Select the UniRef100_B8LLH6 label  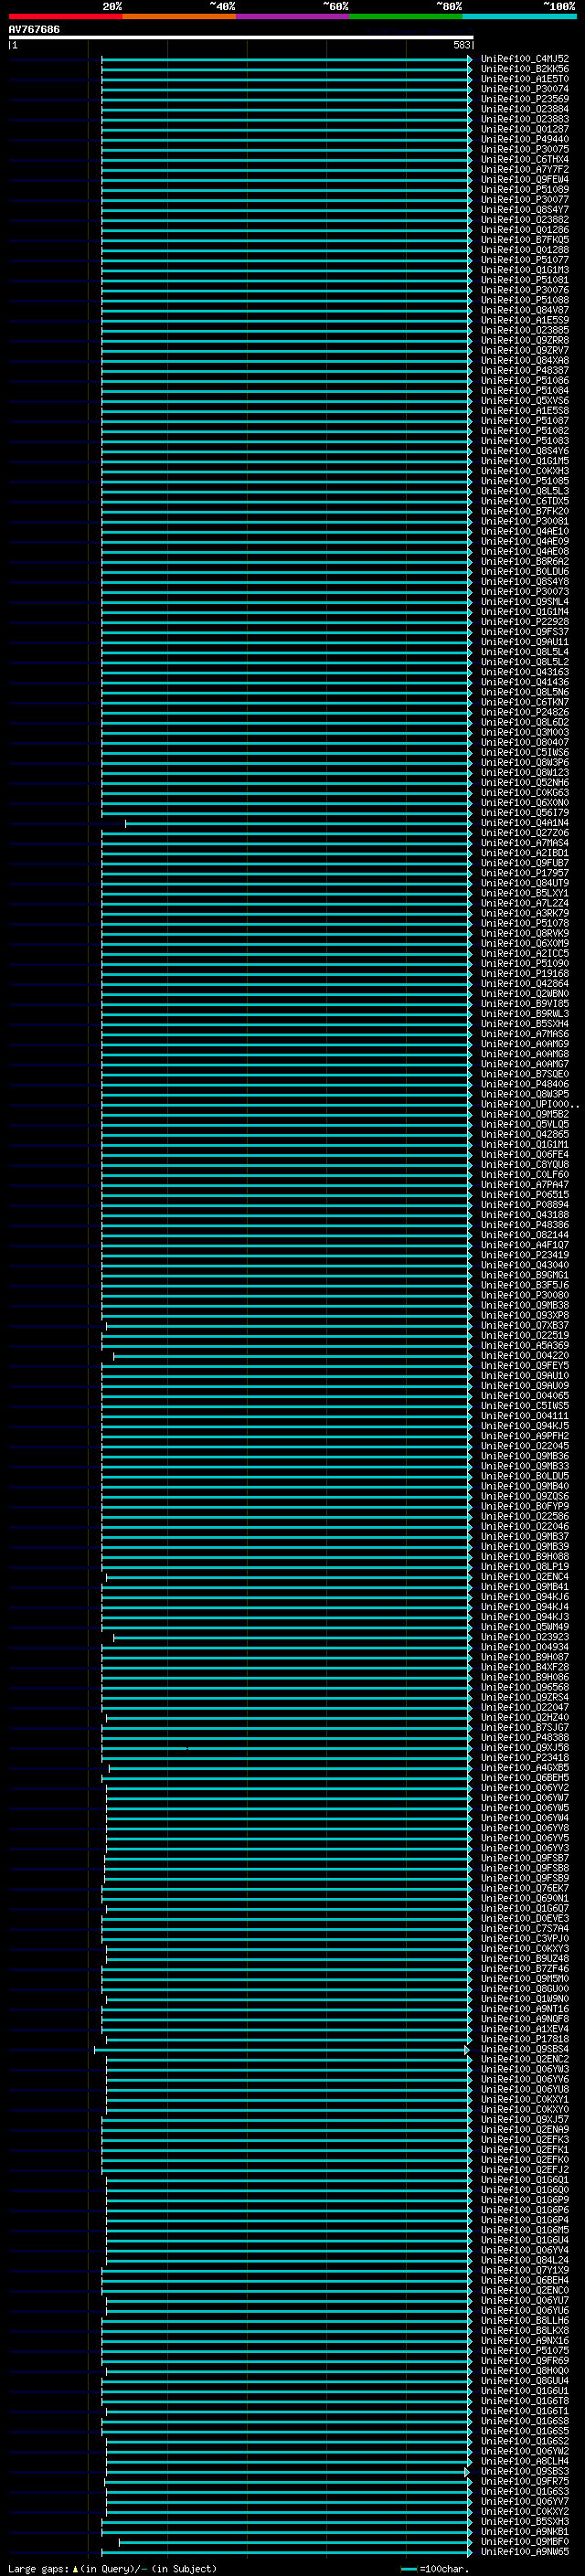[x=525, y=2320]
